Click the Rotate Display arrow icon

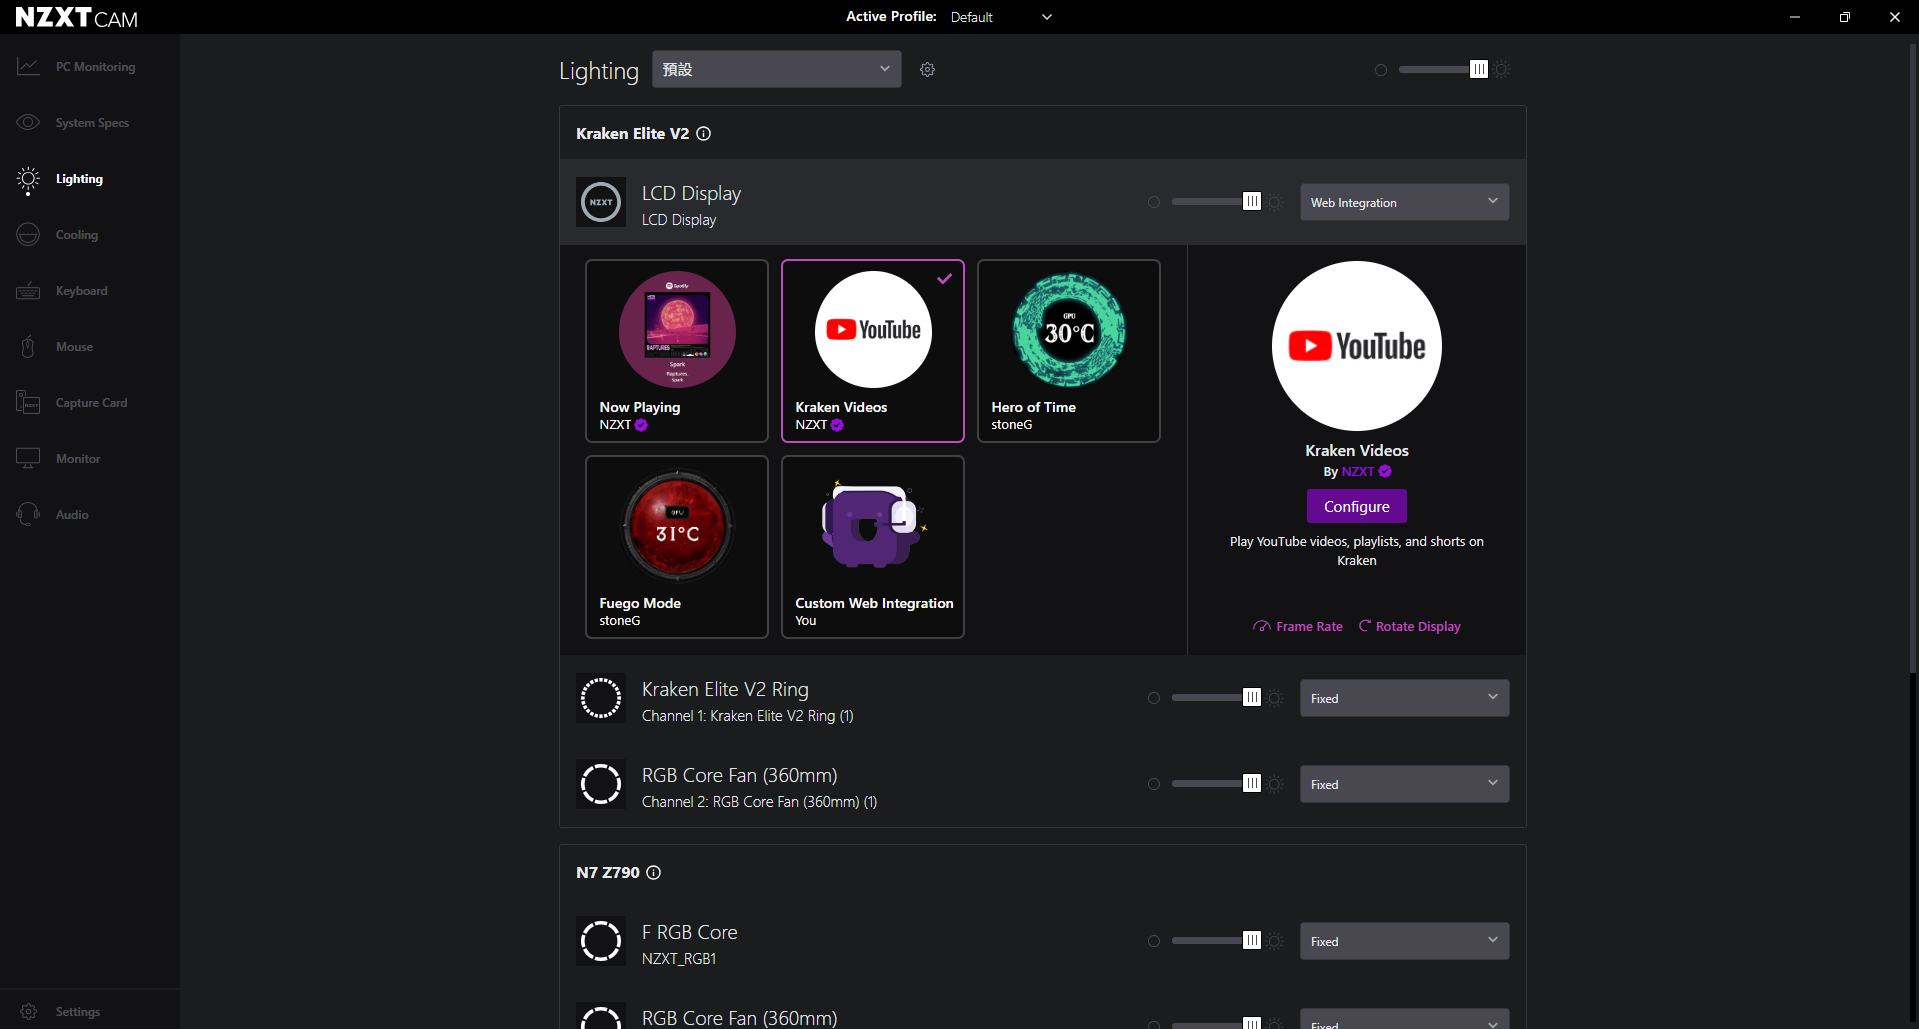click(x=1364, y=626)
